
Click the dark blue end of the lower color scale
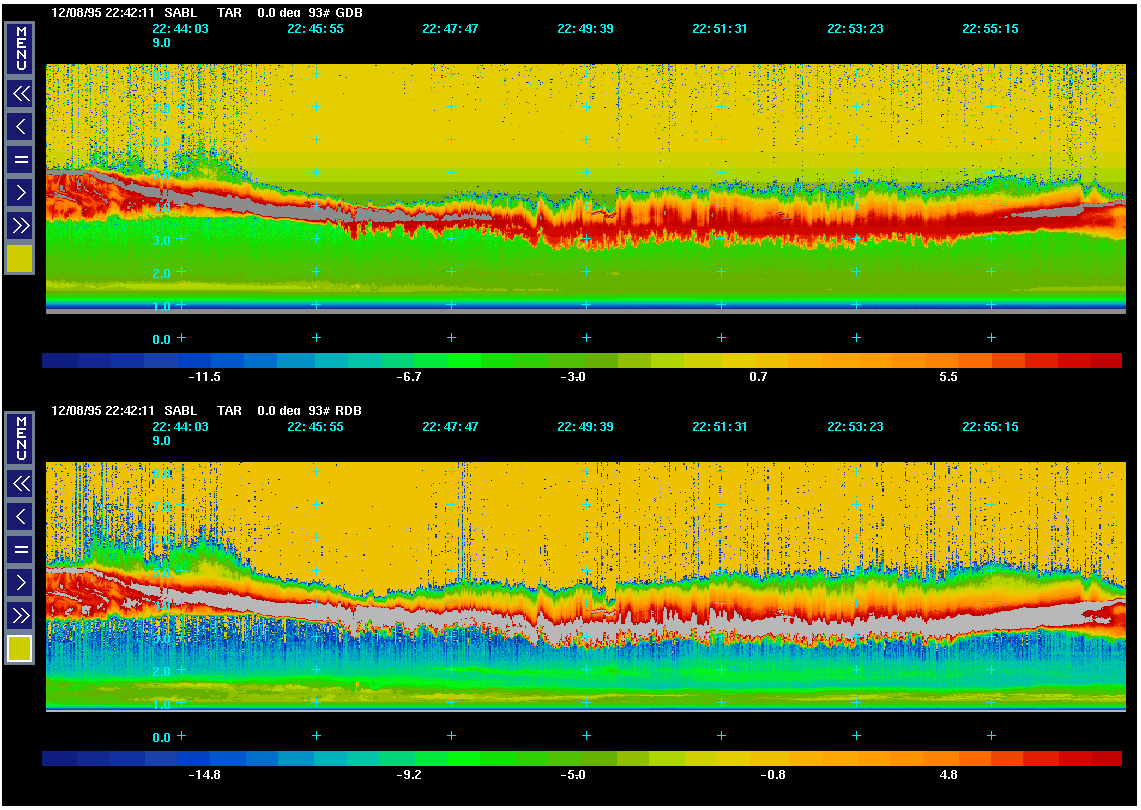59,758
